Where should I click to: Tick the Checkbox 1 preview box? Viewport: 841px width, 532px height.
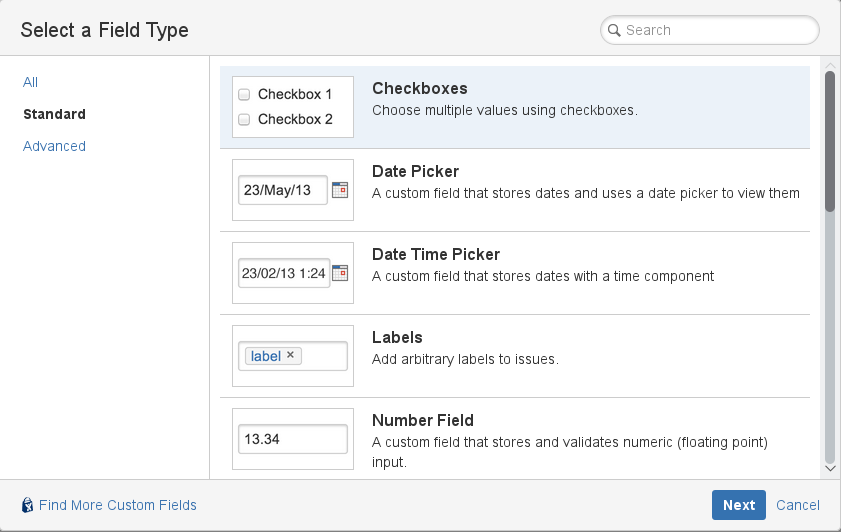[244, 95]
